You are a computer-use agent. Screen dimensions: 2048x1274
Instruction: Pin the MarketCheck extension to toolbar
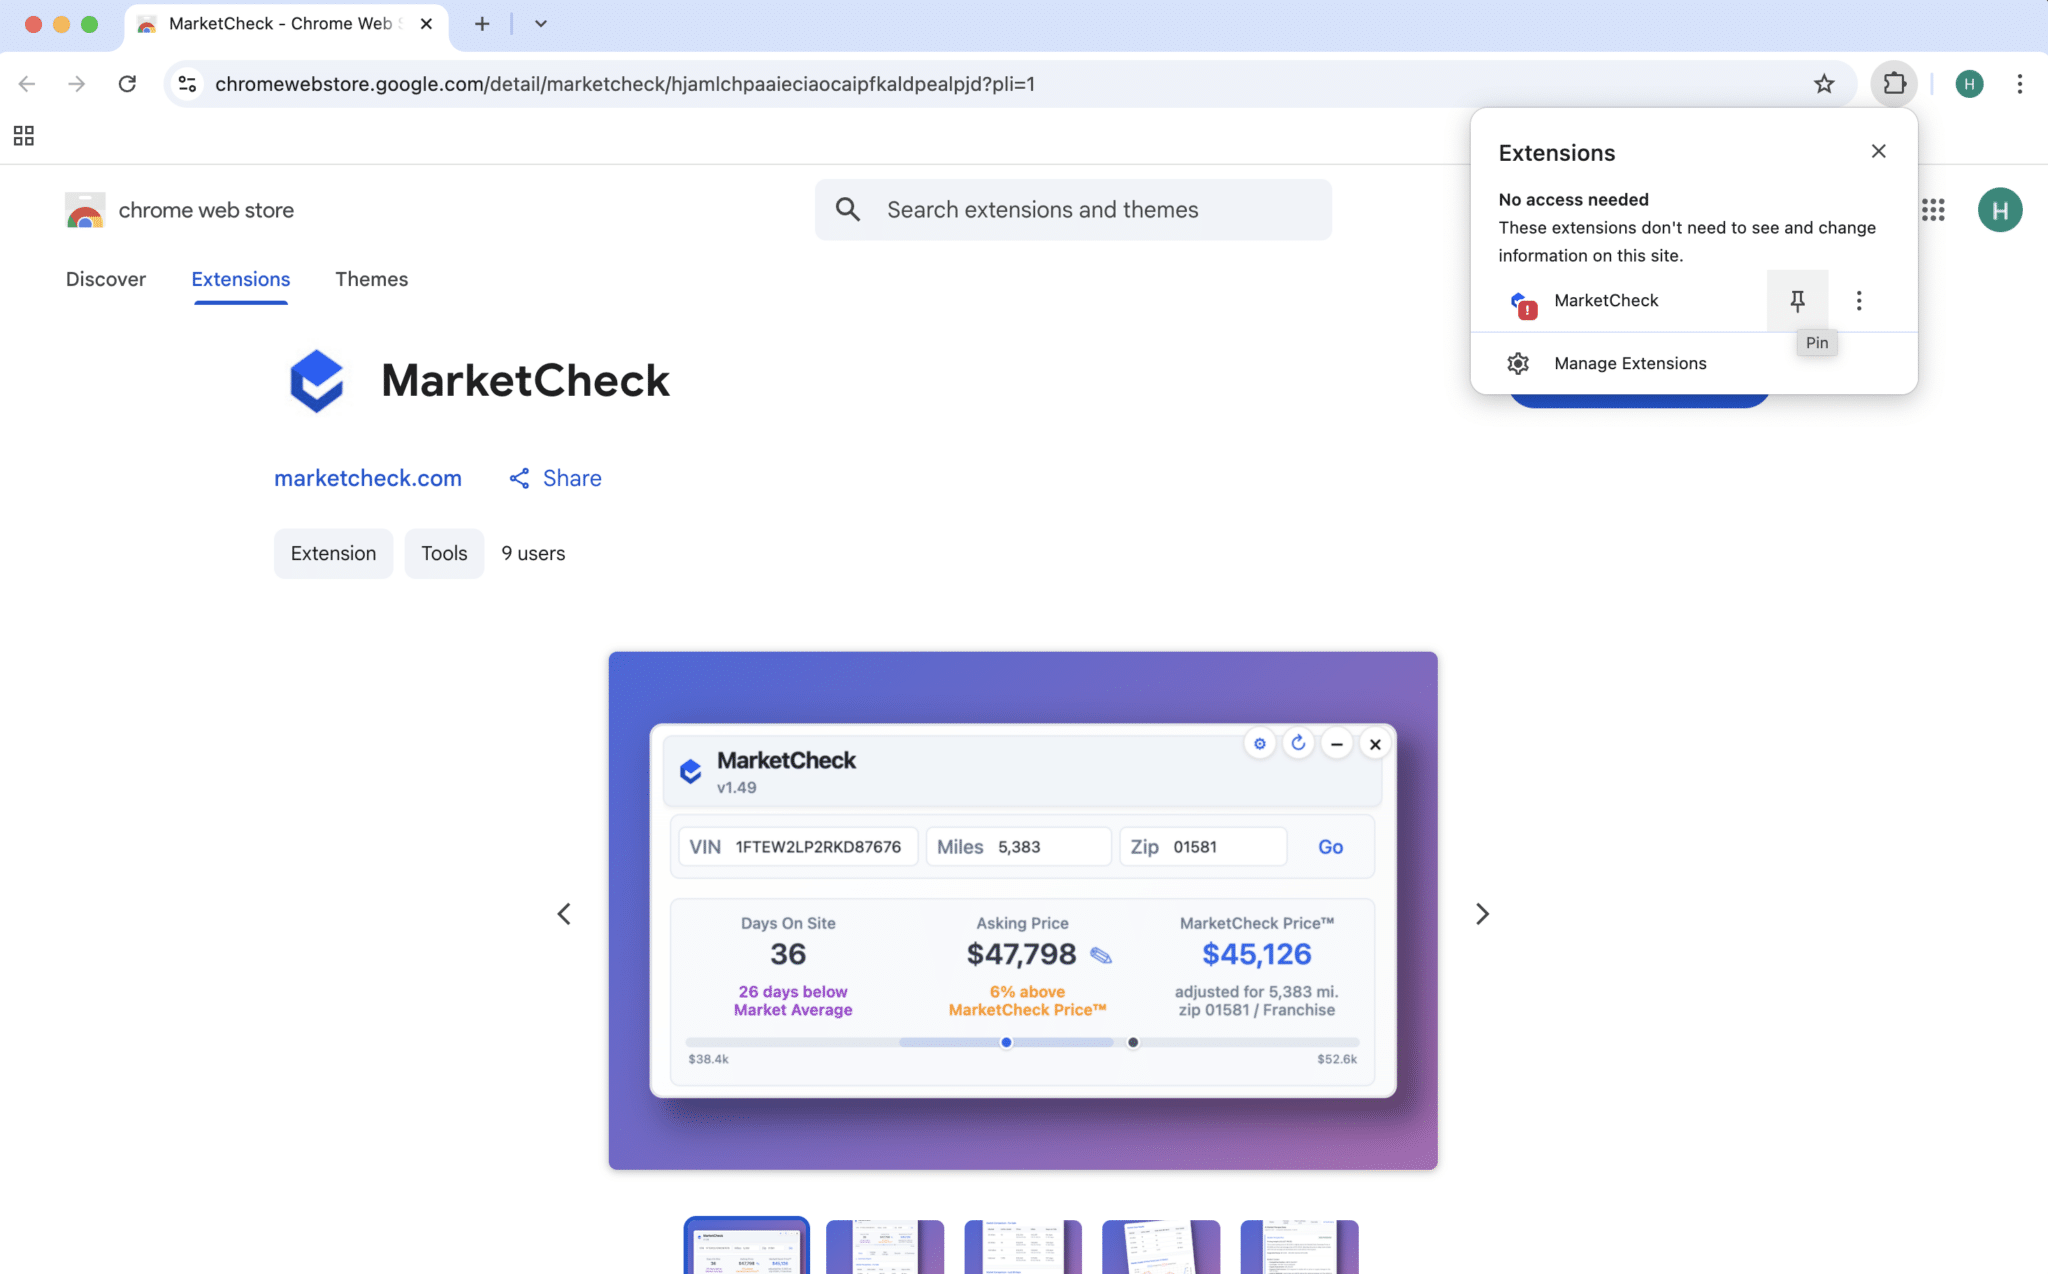[x=1797, y=300]
